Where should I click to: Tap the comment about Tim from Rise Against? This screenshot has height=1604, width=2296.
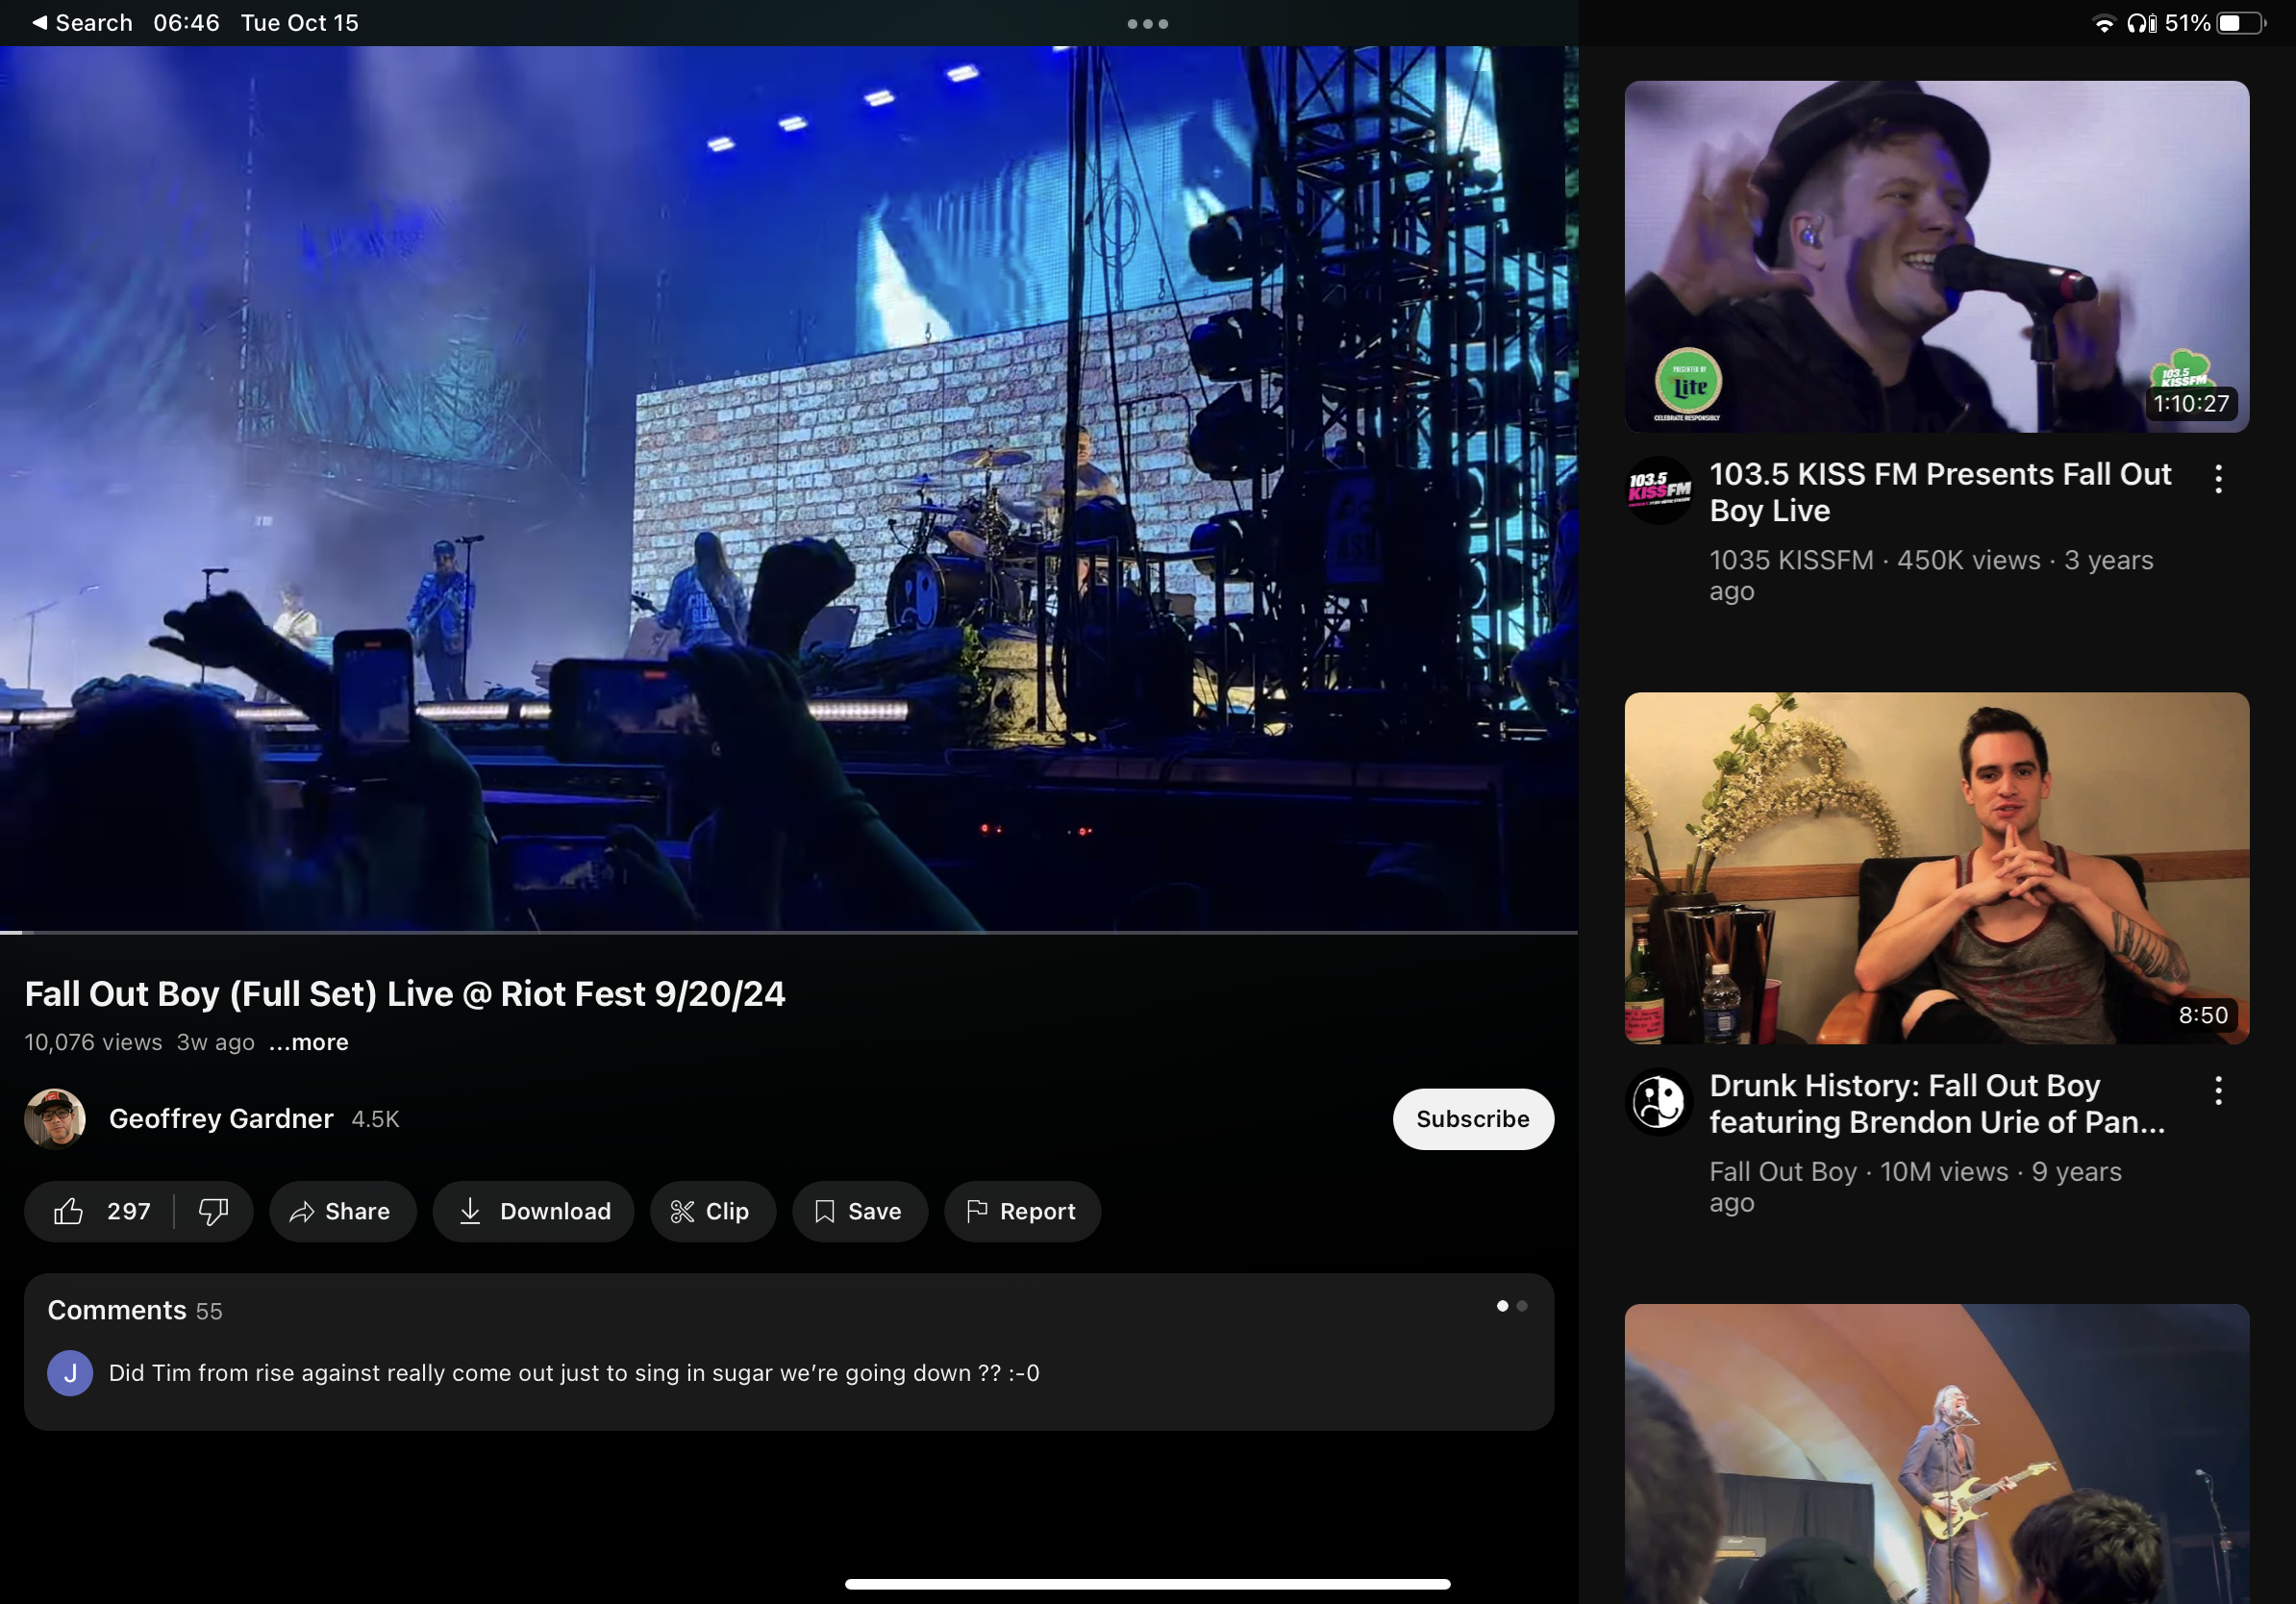point(574,1373)
